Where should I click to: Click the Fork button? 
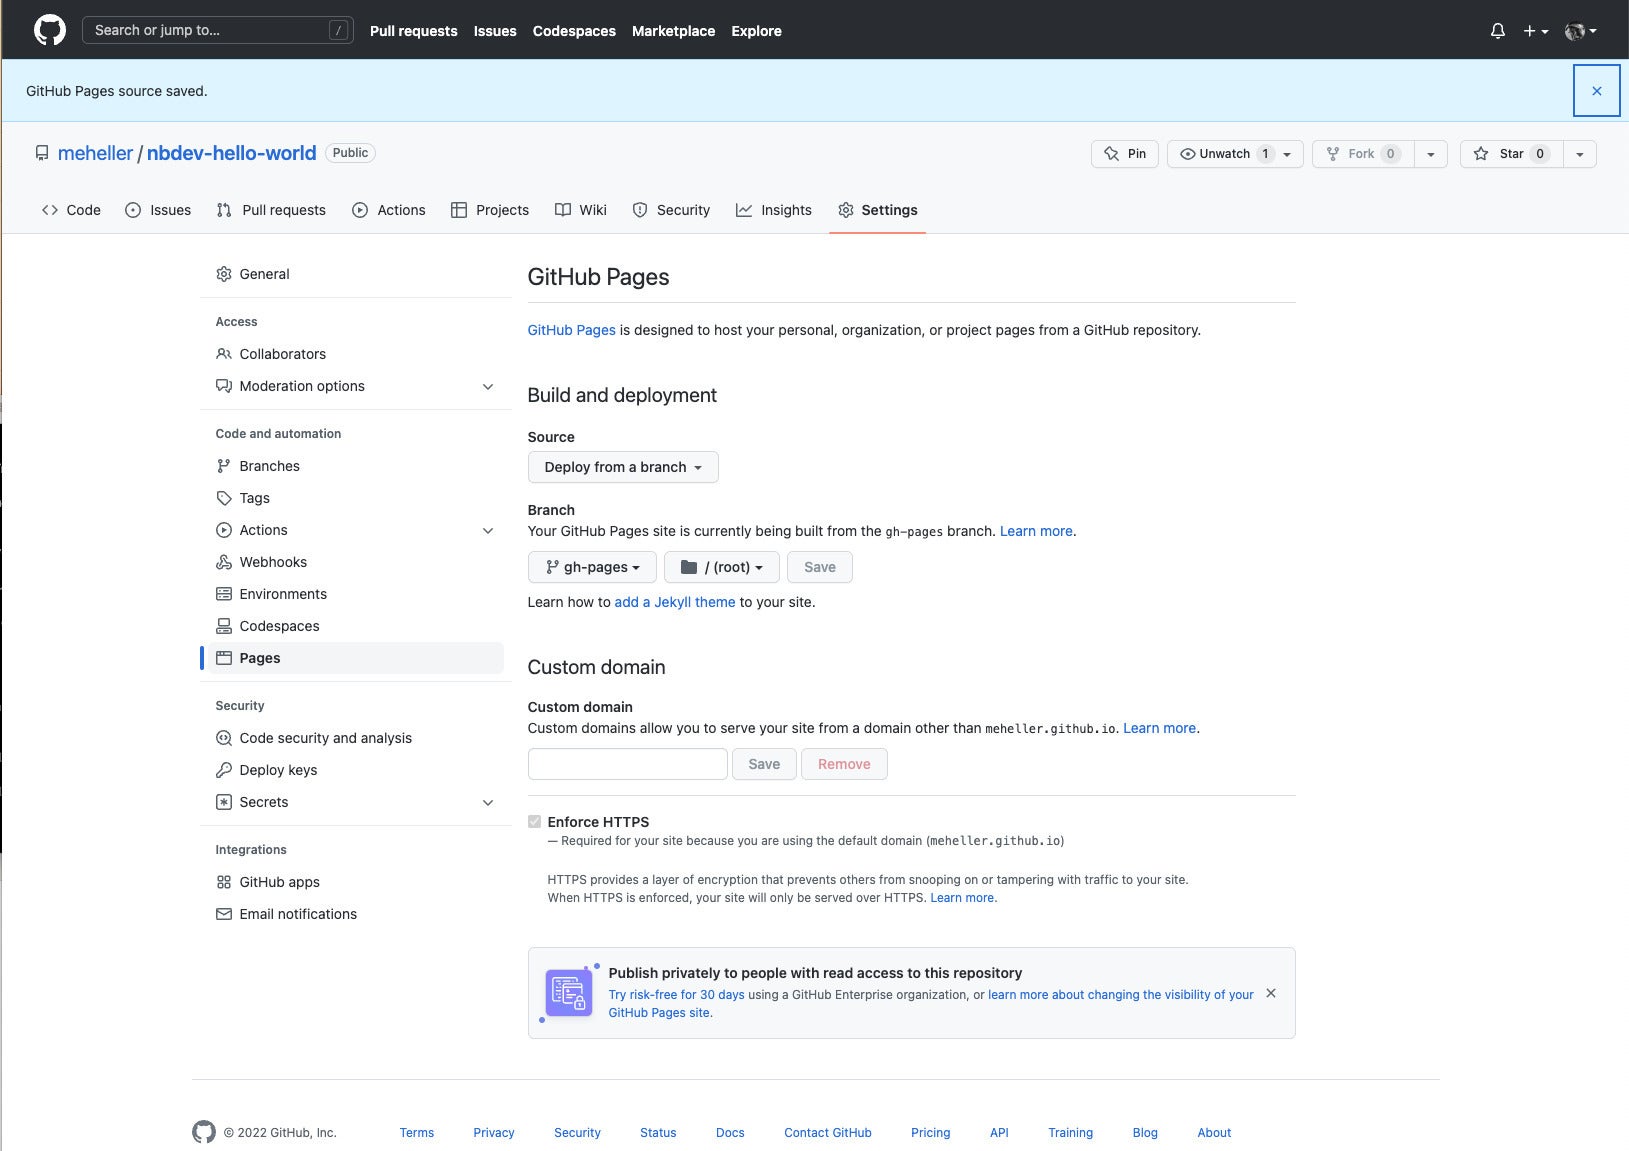pos(1363,154)
